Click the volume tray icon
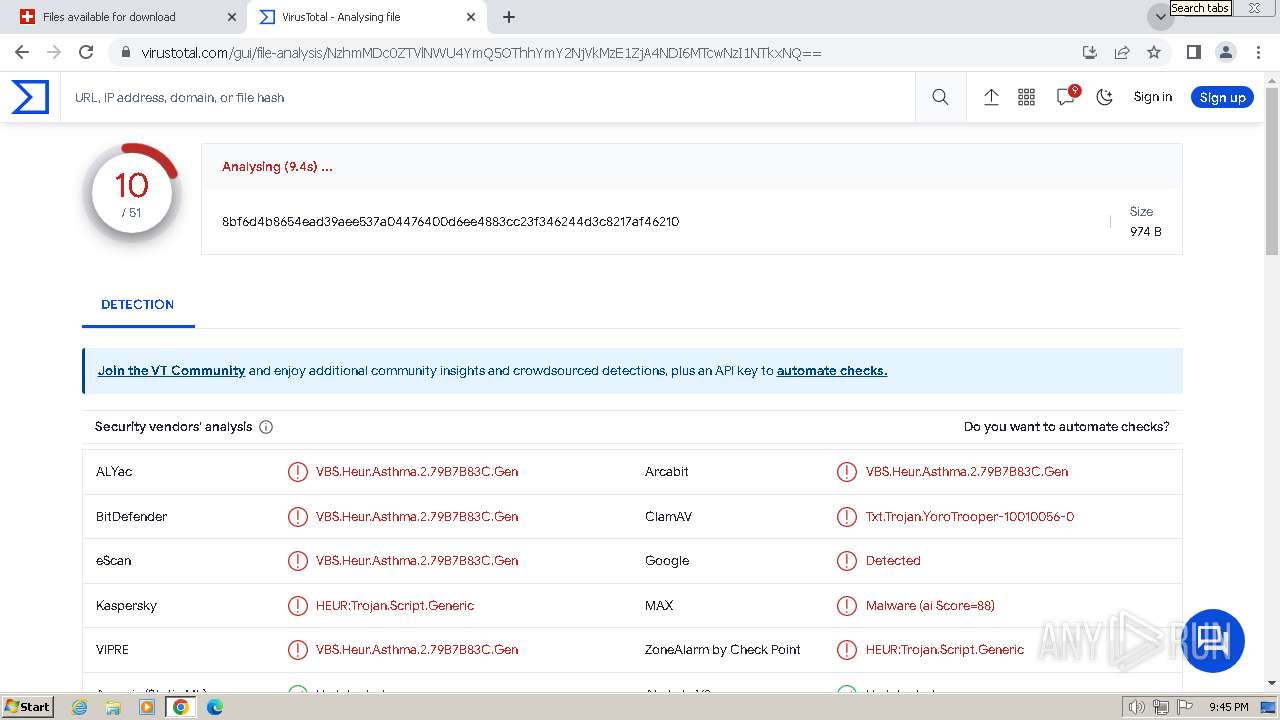The width and height of the screenshot is (1280, 720). [1137, 707]
